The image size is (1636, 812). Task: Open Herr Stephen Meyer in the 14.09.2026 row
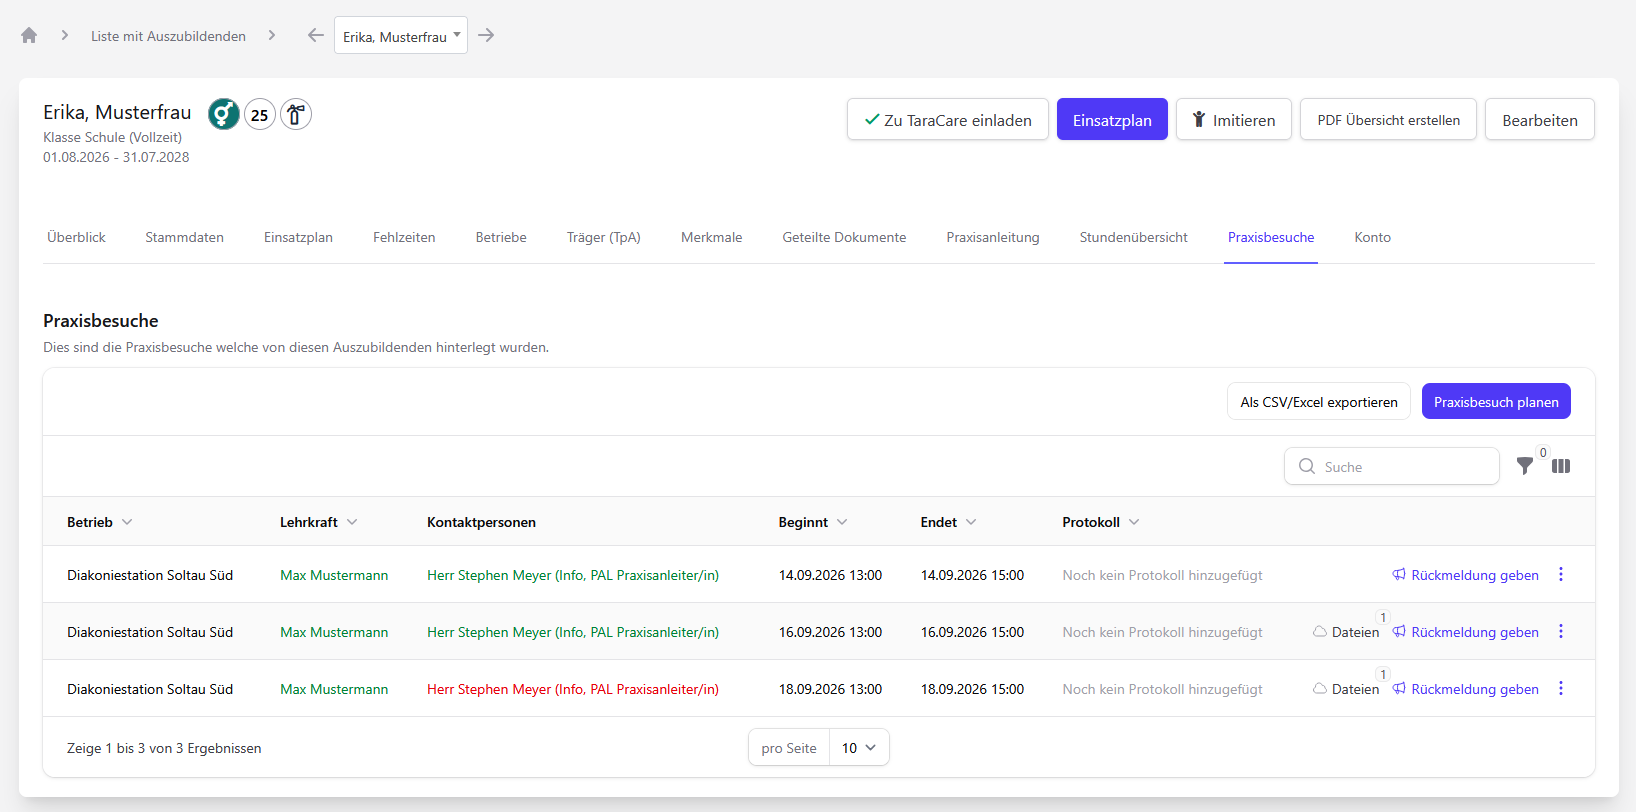tap(573, 575)
